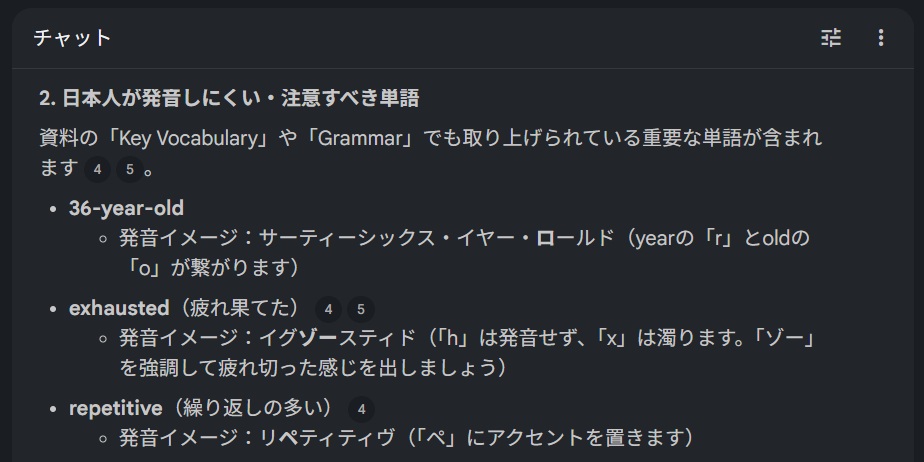924x462 pixels.
Task: Click the translation （疲れ果てた）
Action: [237, 308]
